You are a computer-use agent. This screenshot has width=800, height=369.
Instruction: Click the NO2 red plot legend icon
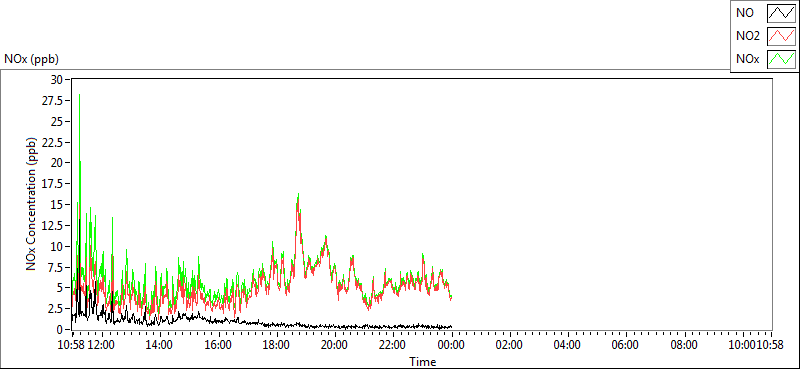click(x=782, y=36)
